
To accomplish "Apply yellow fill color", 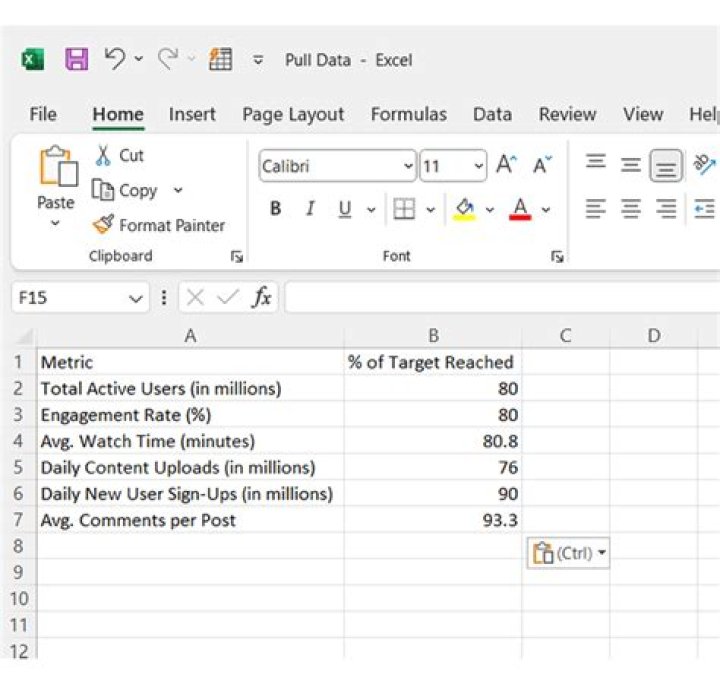I will pos(464,209).
